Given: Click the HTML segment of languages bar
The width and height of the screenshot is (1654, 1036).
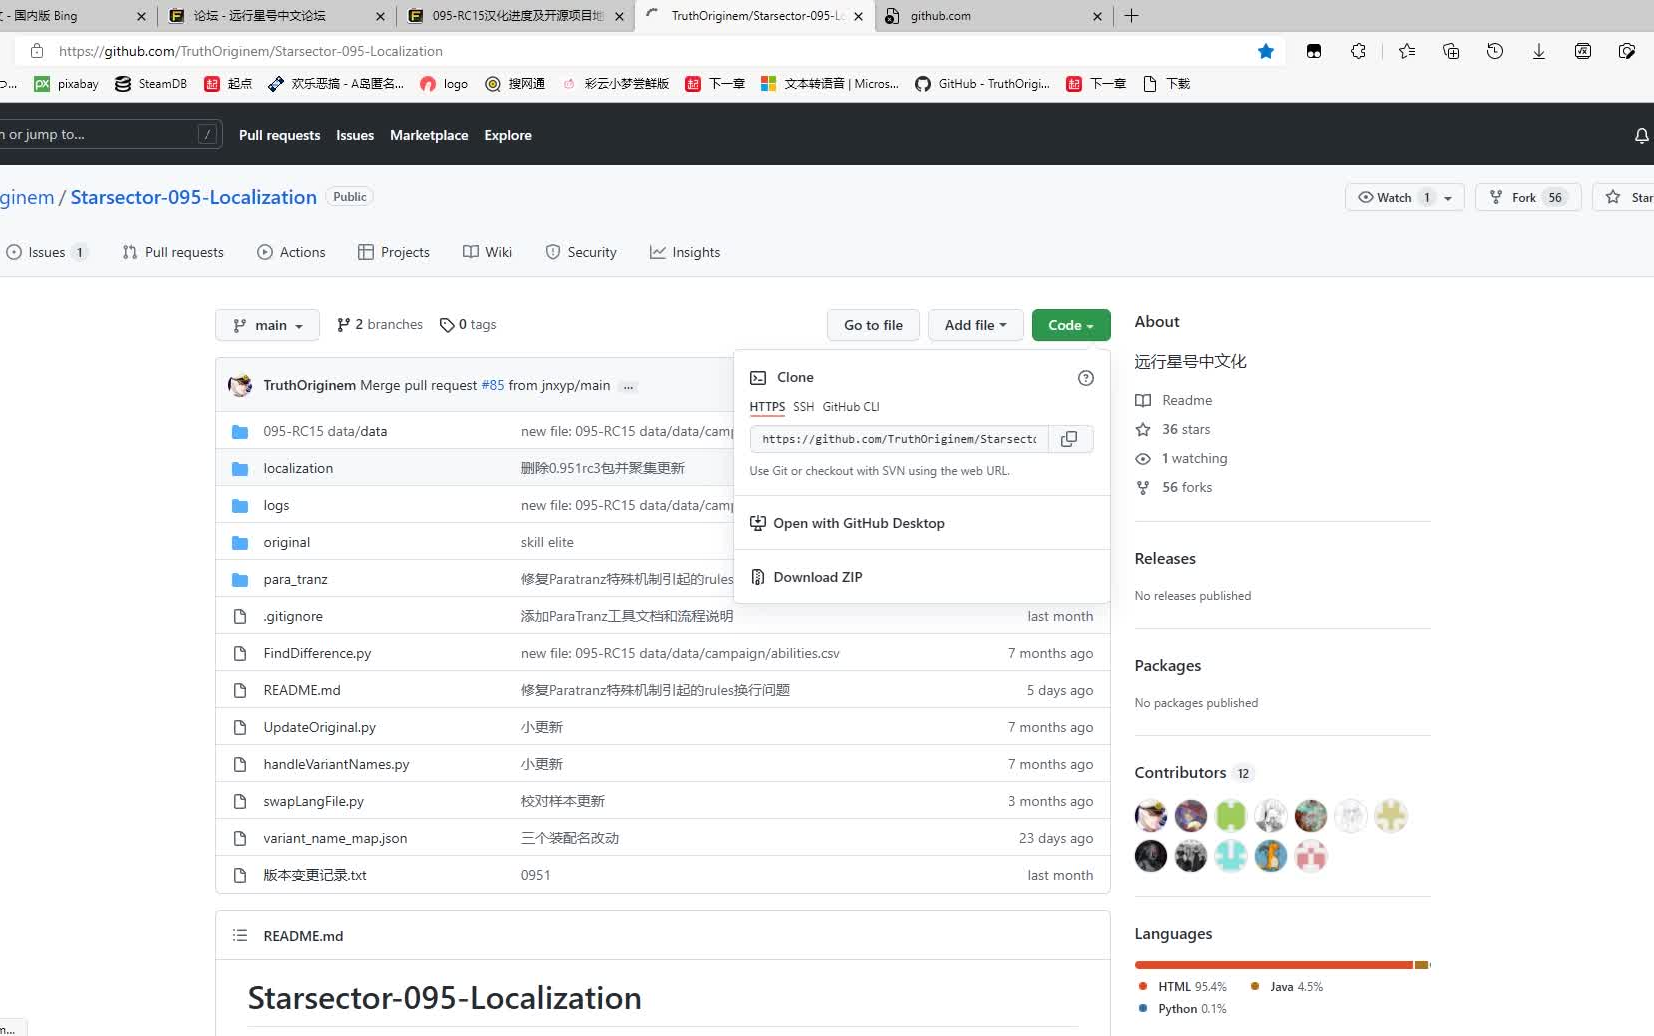Looking at the screenshot, I should (x=1274, y=965).
